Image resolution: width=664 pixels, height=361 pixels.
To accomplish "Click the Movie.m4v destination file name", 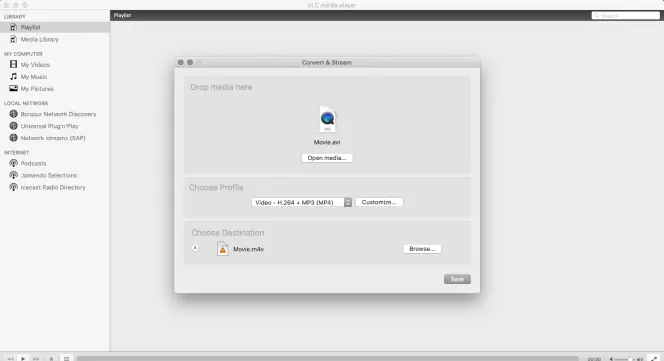I will (x=249, y=249).
